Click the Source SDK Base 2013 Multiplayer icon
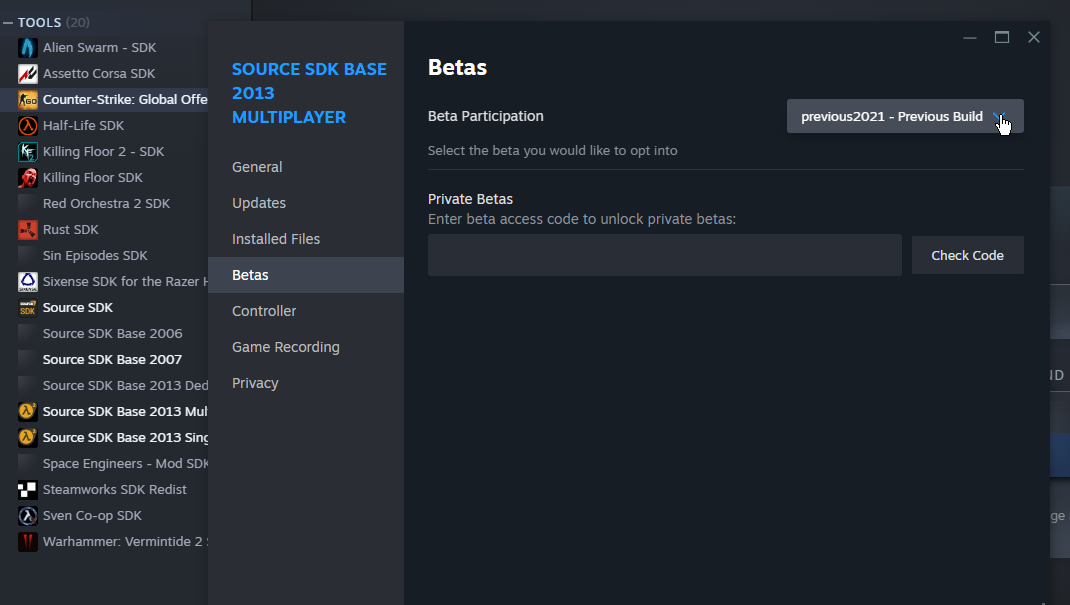The image size is (1070, 605). coord(27,411)
